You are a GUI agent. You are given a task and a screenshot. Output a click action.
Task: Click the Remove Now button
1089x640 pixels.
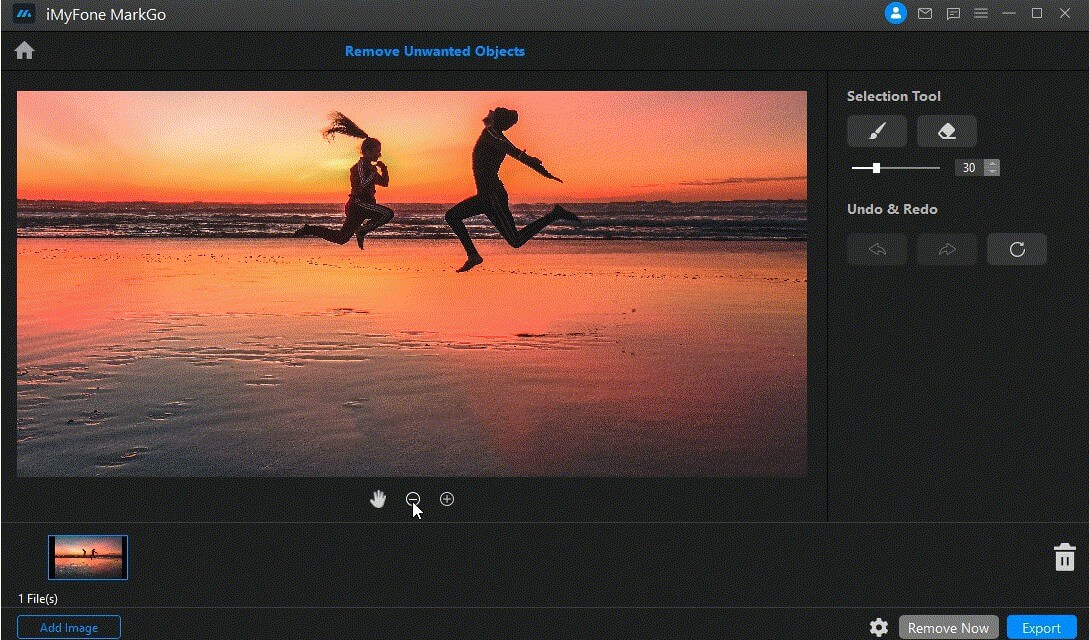(948, 628)
